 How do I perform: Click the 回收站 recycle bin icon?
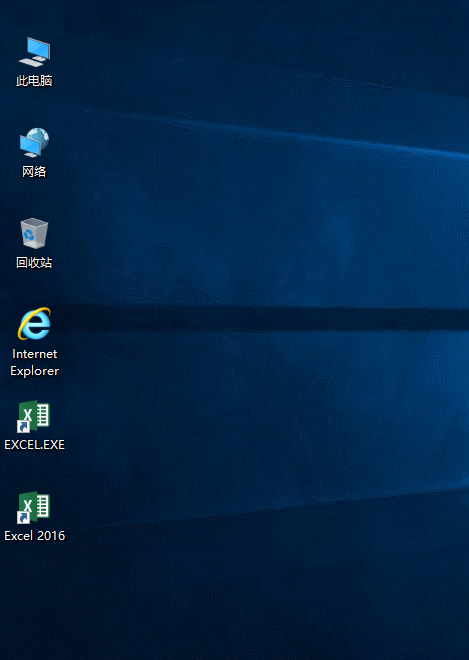tap(34, 234)
